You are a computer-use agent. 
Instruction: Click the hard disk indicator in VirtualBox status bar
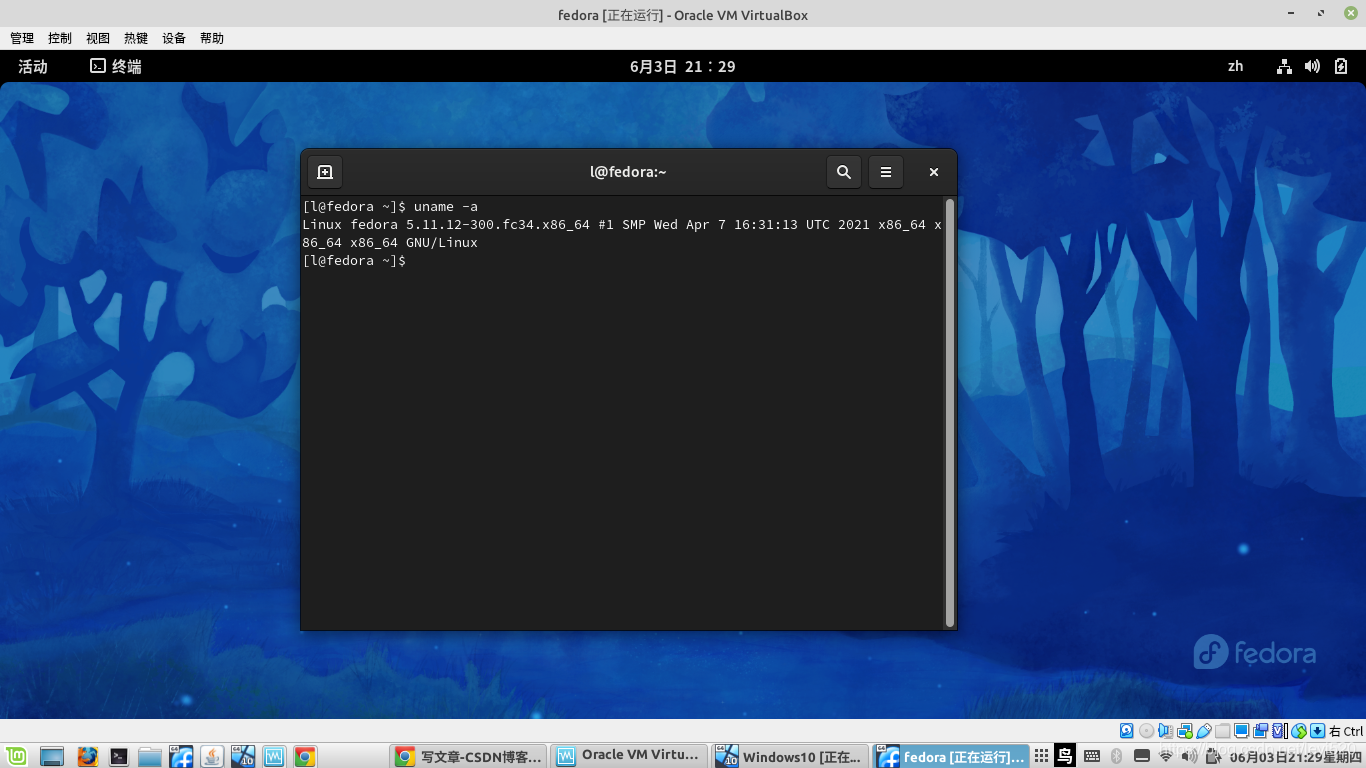[1127, 731]
